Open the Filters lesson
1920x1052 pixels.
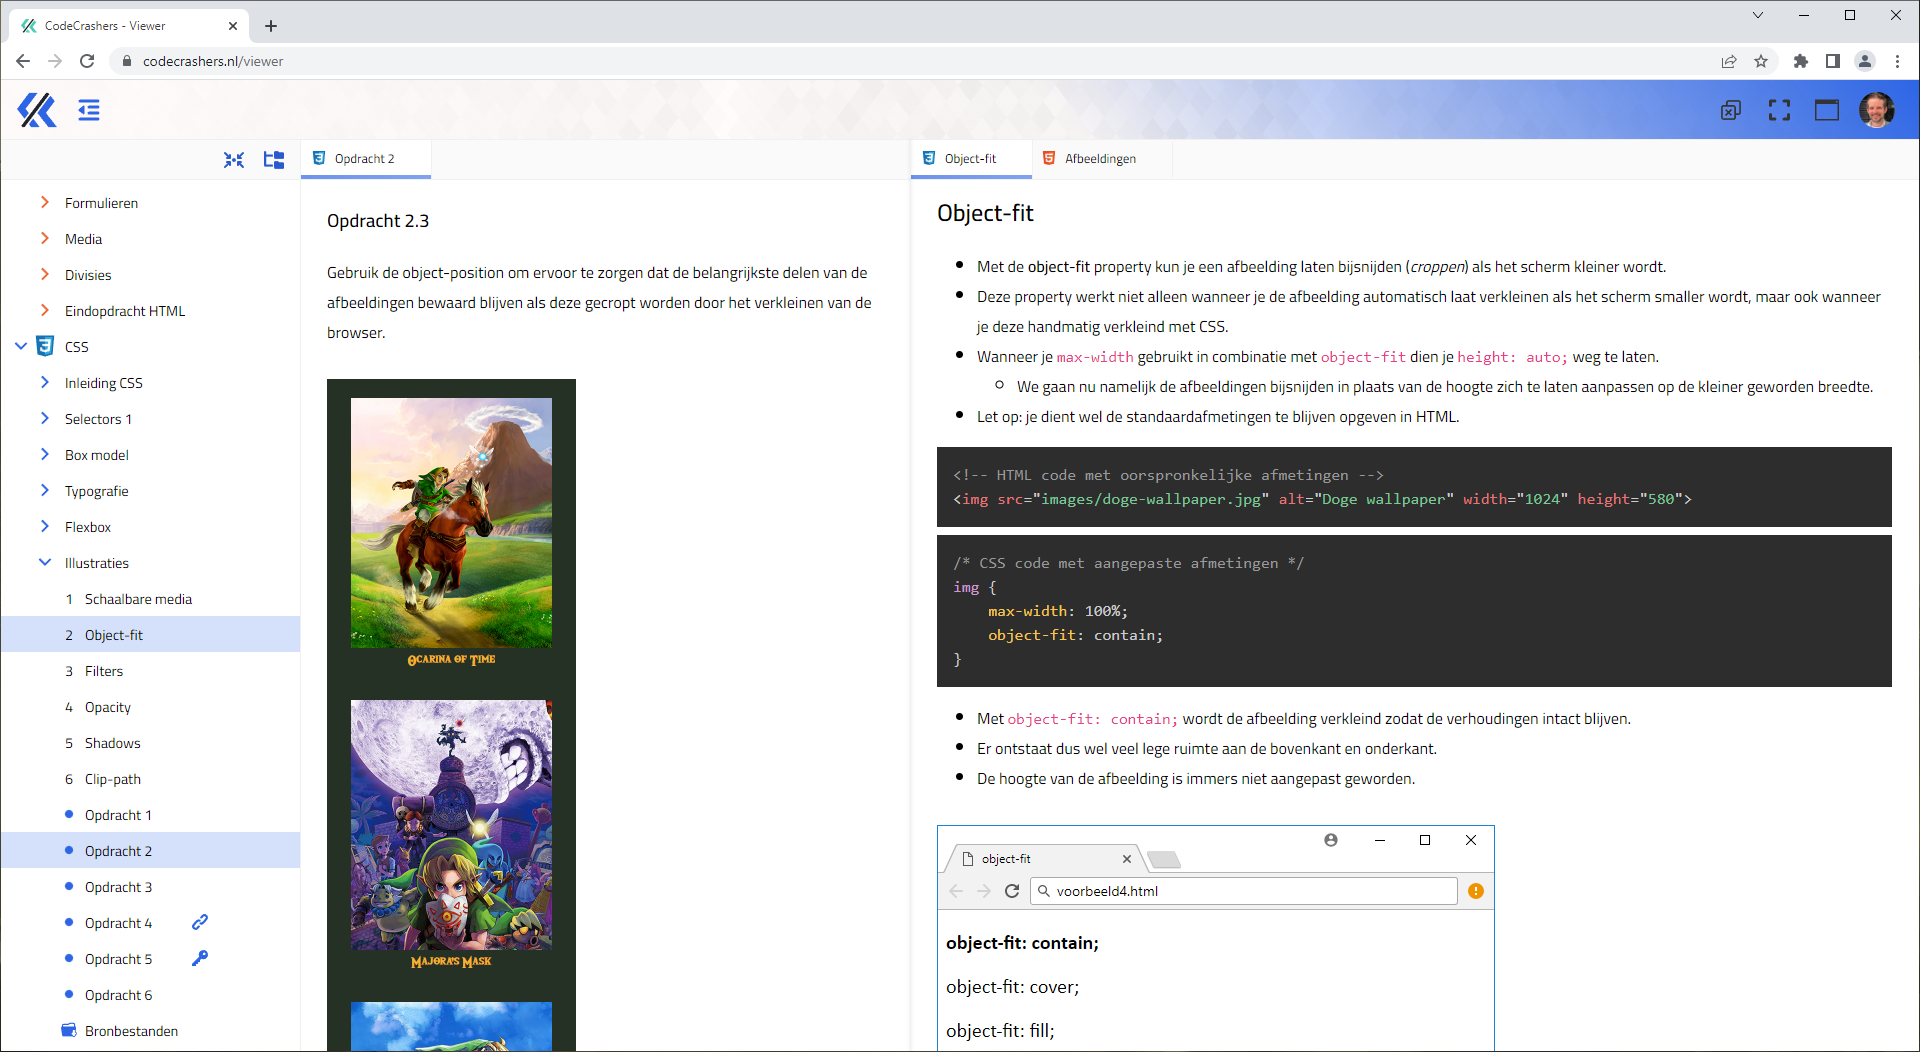click(x=104, y=671)
